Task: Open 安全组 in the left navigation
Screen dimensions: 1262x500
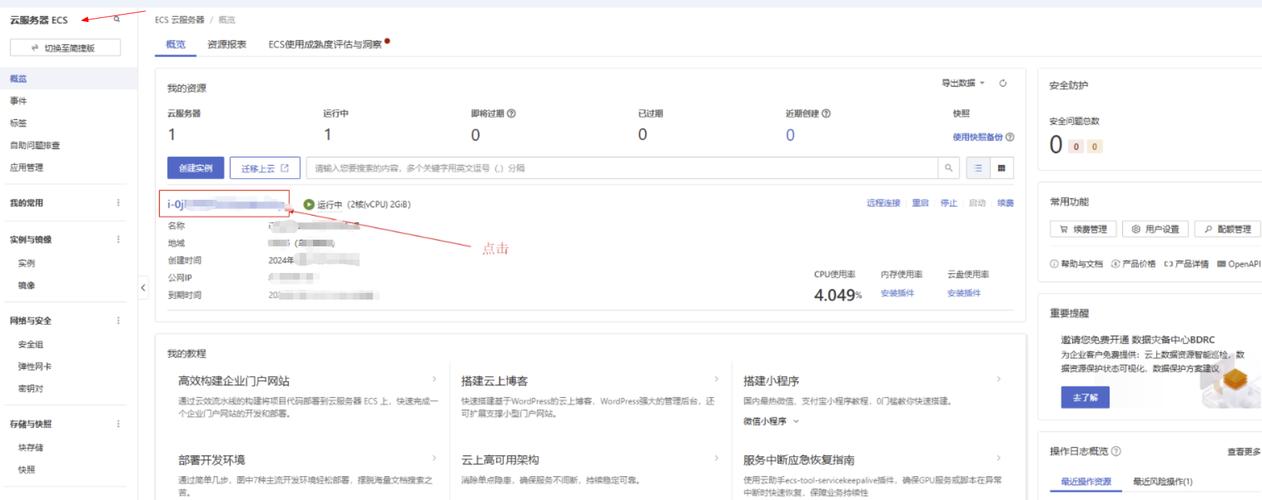Action: tap(29, 344)
